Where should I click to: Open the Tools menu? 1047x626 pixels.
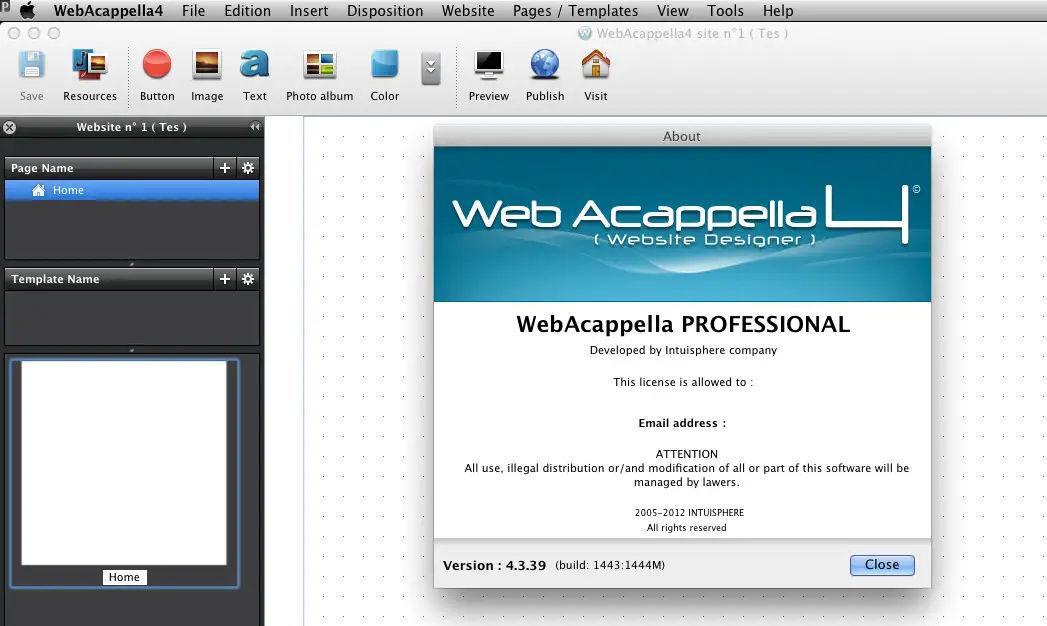pyautogui.click(x=725, y=11)
